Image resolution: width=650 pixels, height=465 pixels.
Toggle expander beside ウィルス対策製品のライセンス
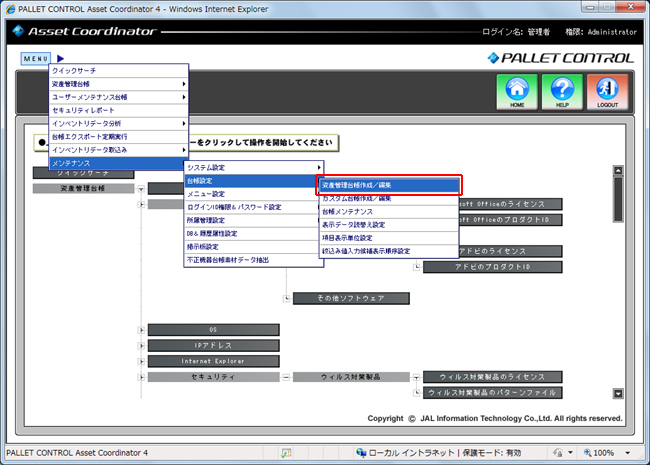coord(416,377)
